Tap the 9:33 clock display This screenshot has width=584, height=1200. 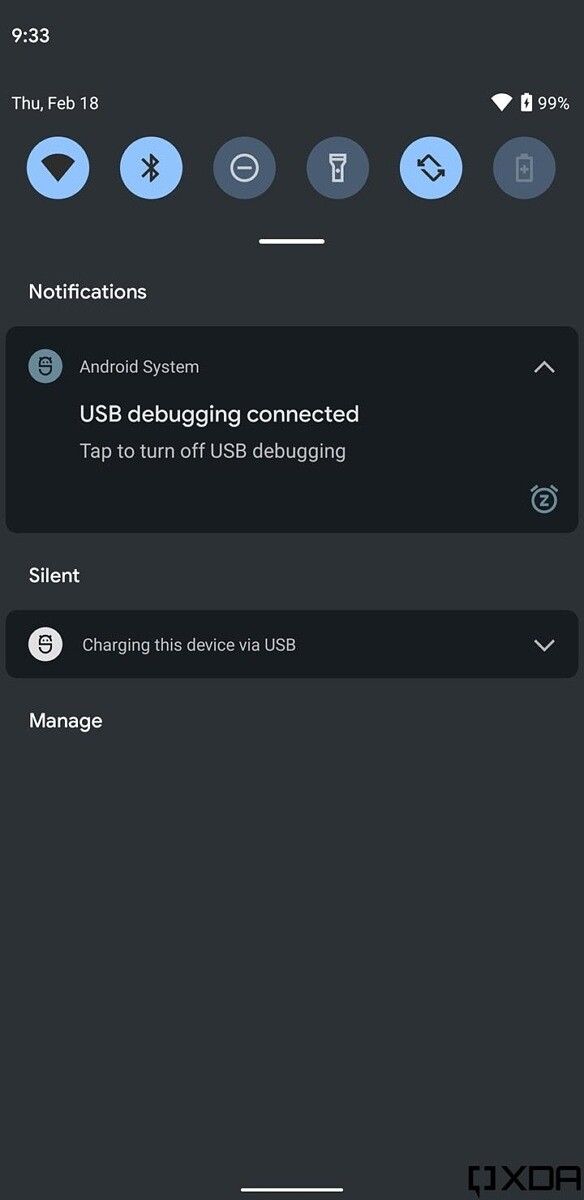pyautogui.click(x=31, y=35)
